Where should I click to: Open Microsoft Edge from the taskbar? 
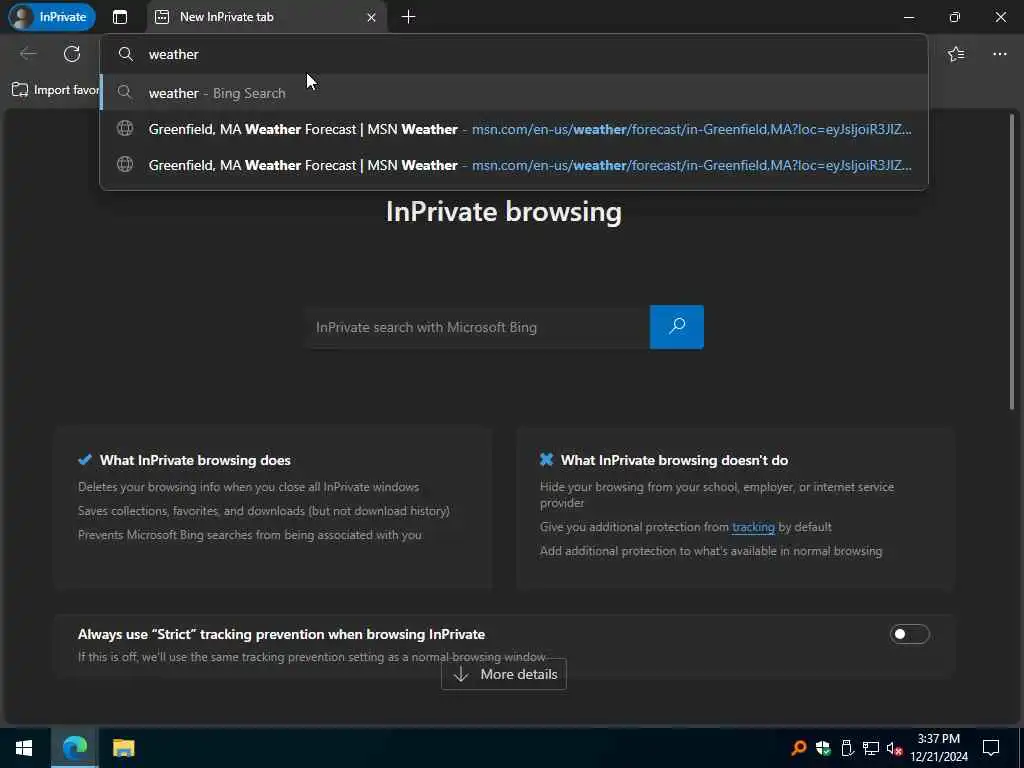tap(74, 748)
